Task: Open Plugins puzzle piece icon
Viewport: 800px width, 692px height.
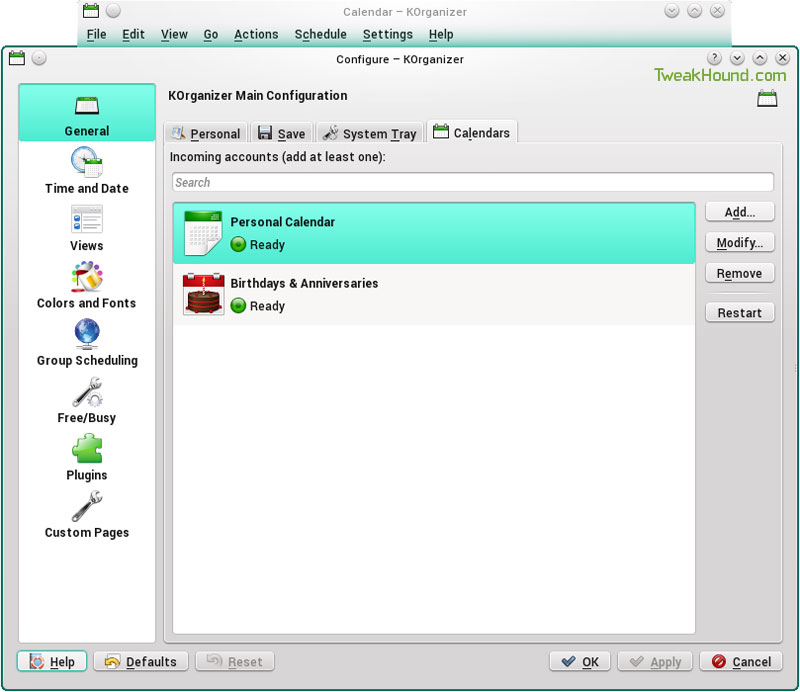Action: [87, 449]
